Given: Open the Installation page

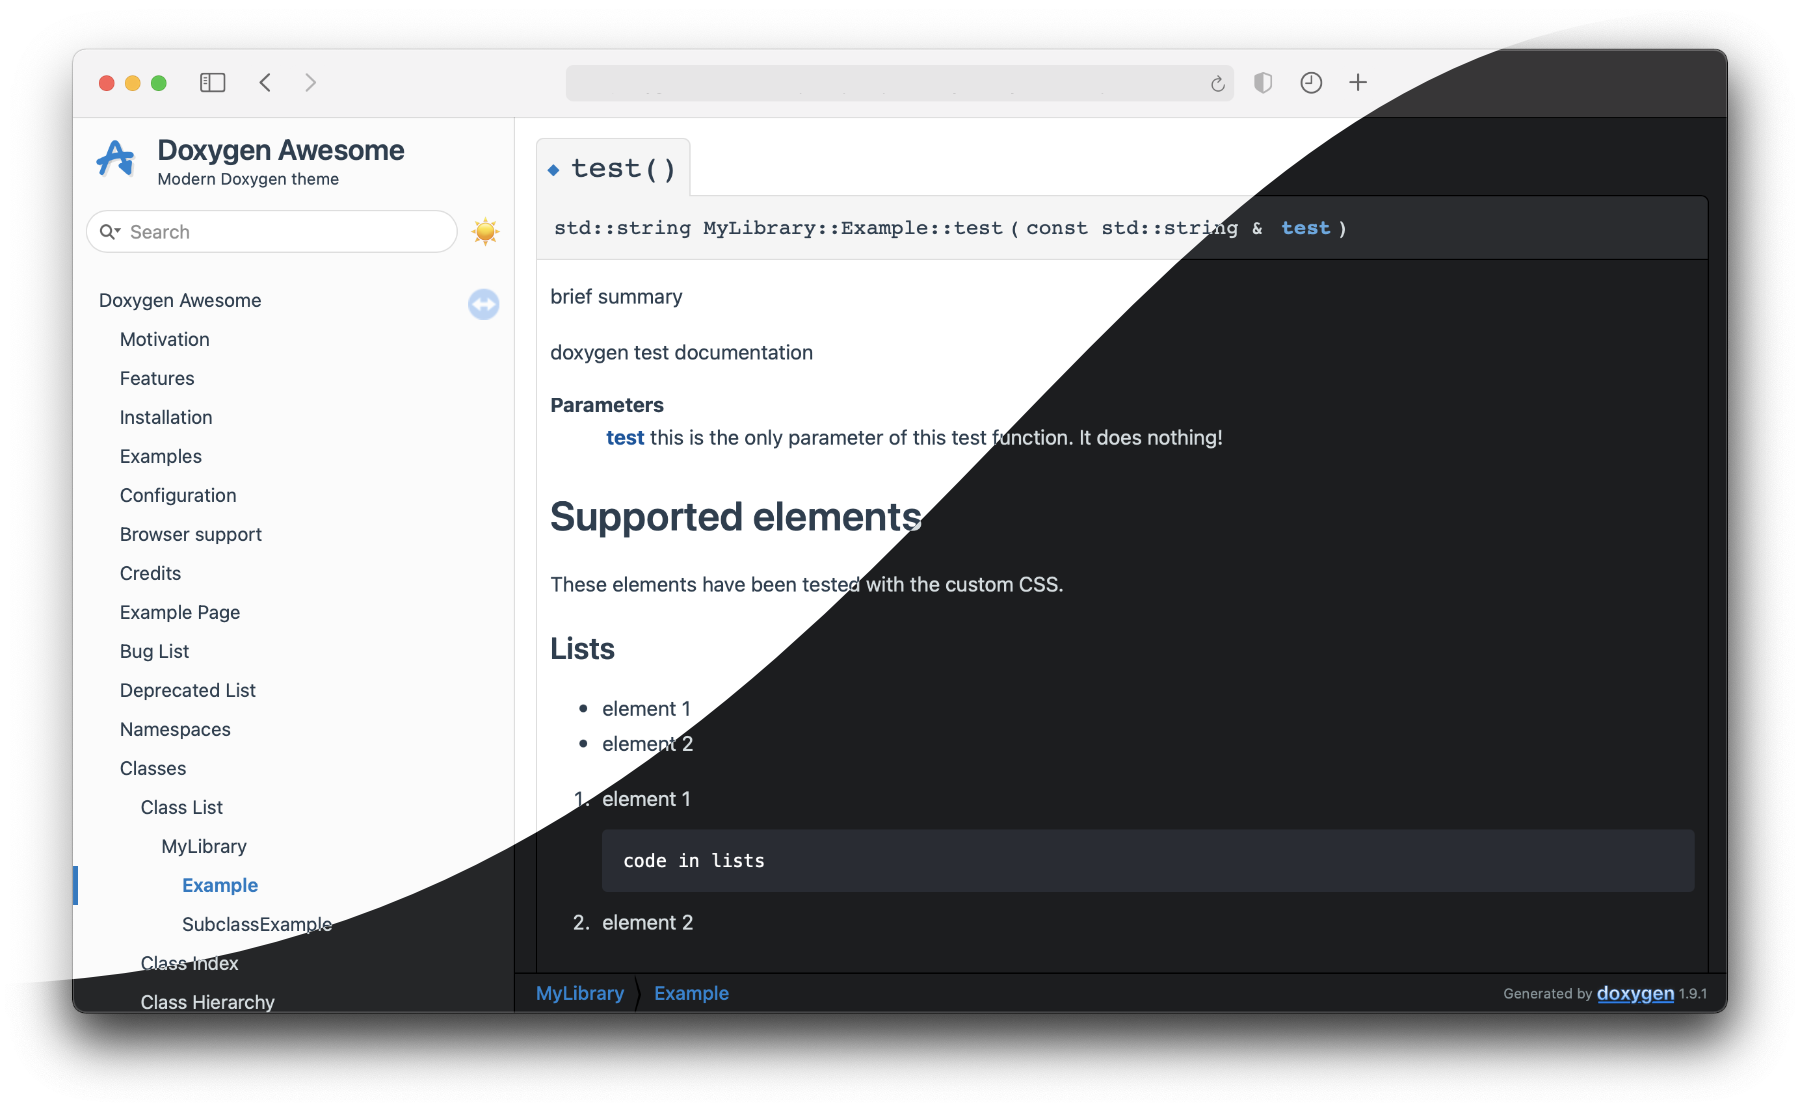Looking at the screenshot, I should coord(166,418).
